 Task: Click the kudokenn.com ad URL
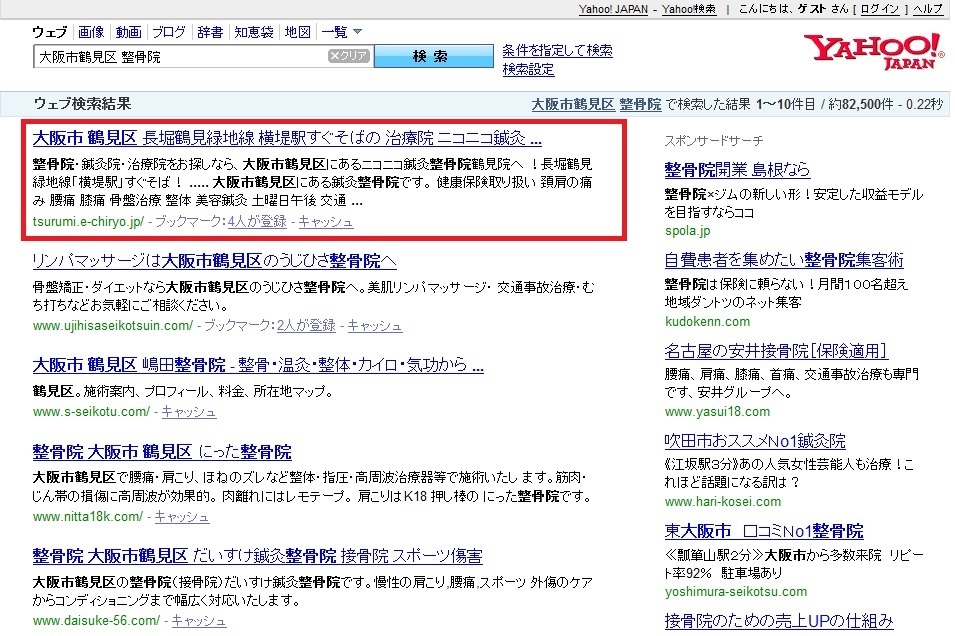[x=708, y=322]
